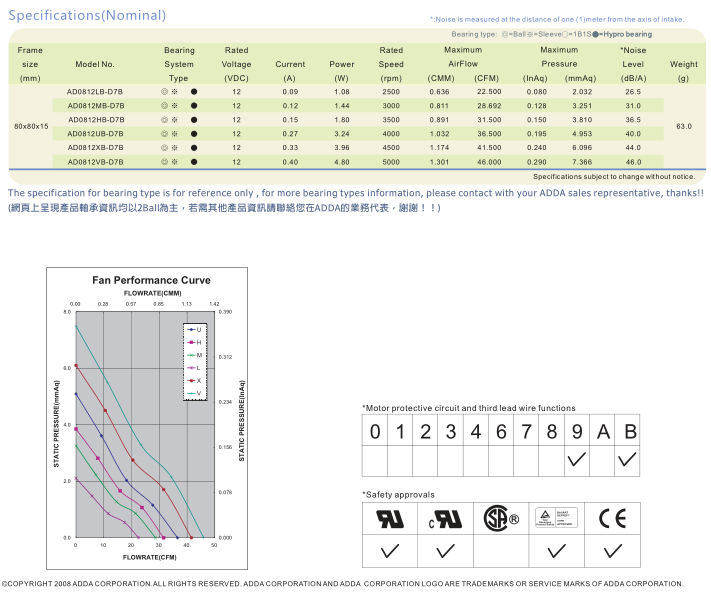
Task: Click model number AD0812VB-D7B
Action: pyautogui.click(x=95, y=162)
